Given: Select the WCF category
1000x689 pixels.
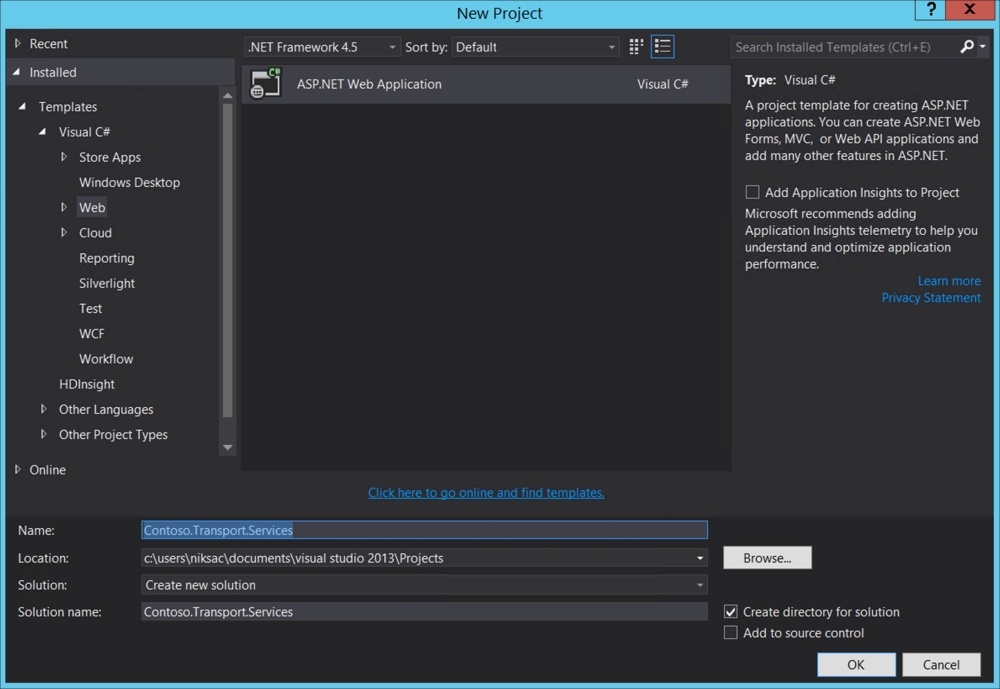Looking at the screenshot, I should (x=91, y=334).
